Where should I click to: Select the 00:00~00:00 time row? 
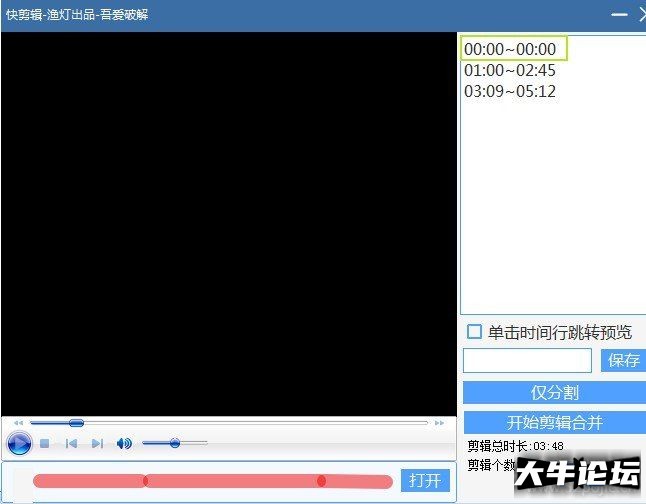pos(515,49)
